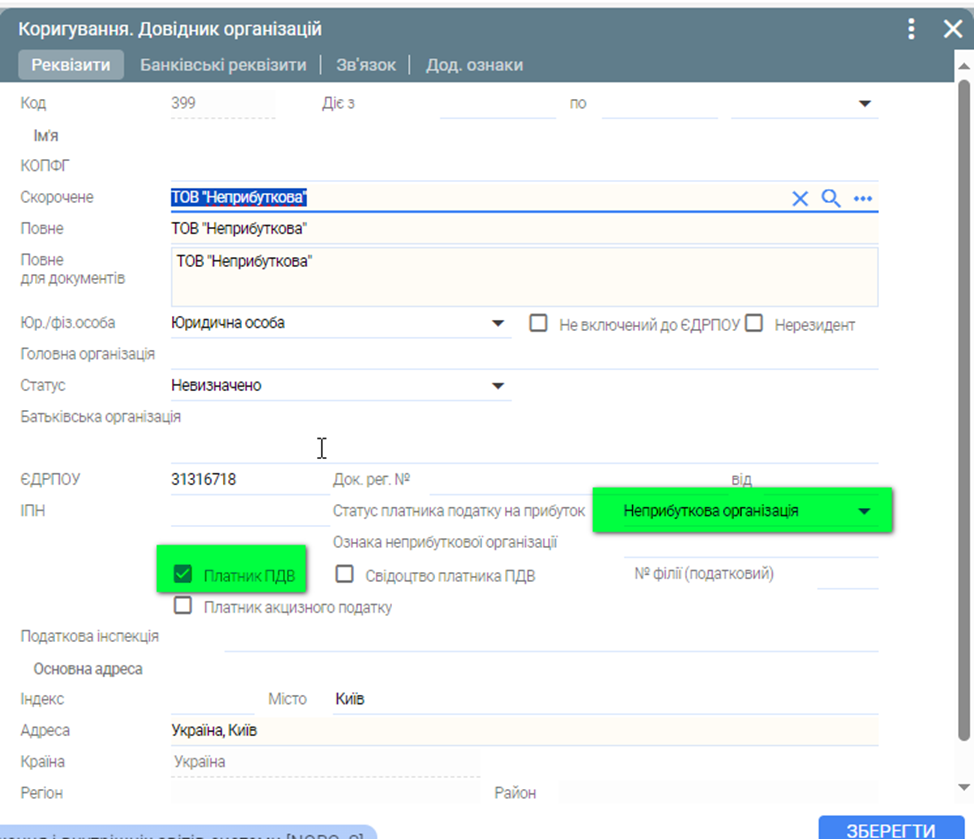Toggle Не включений до ЄДРПОУ checkbox
This screenshot has height=839, width=974.
click(539, 323)
